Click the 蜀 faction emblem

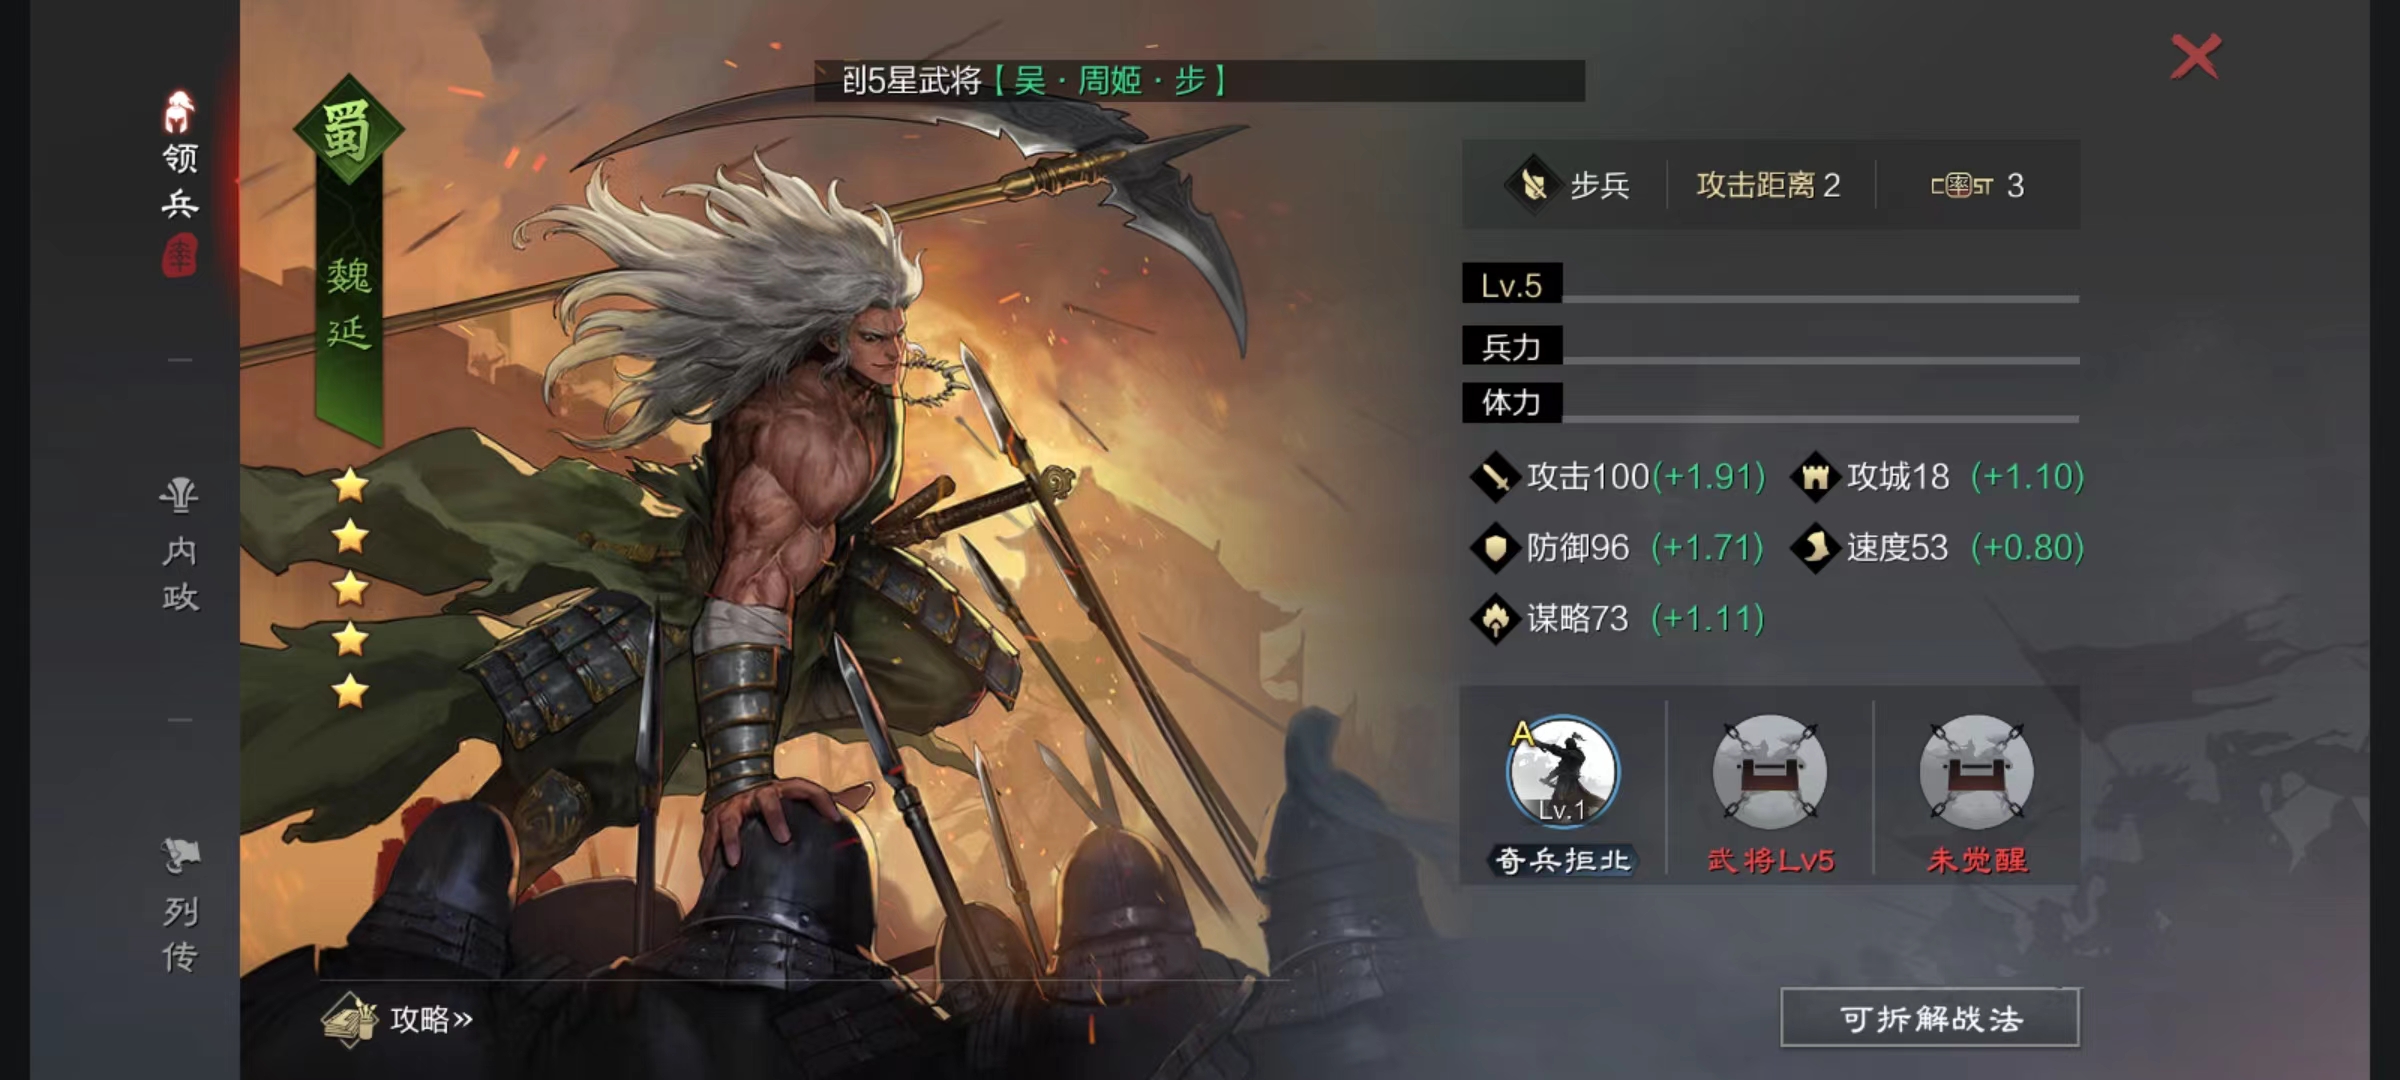click(x=348, y=130)
